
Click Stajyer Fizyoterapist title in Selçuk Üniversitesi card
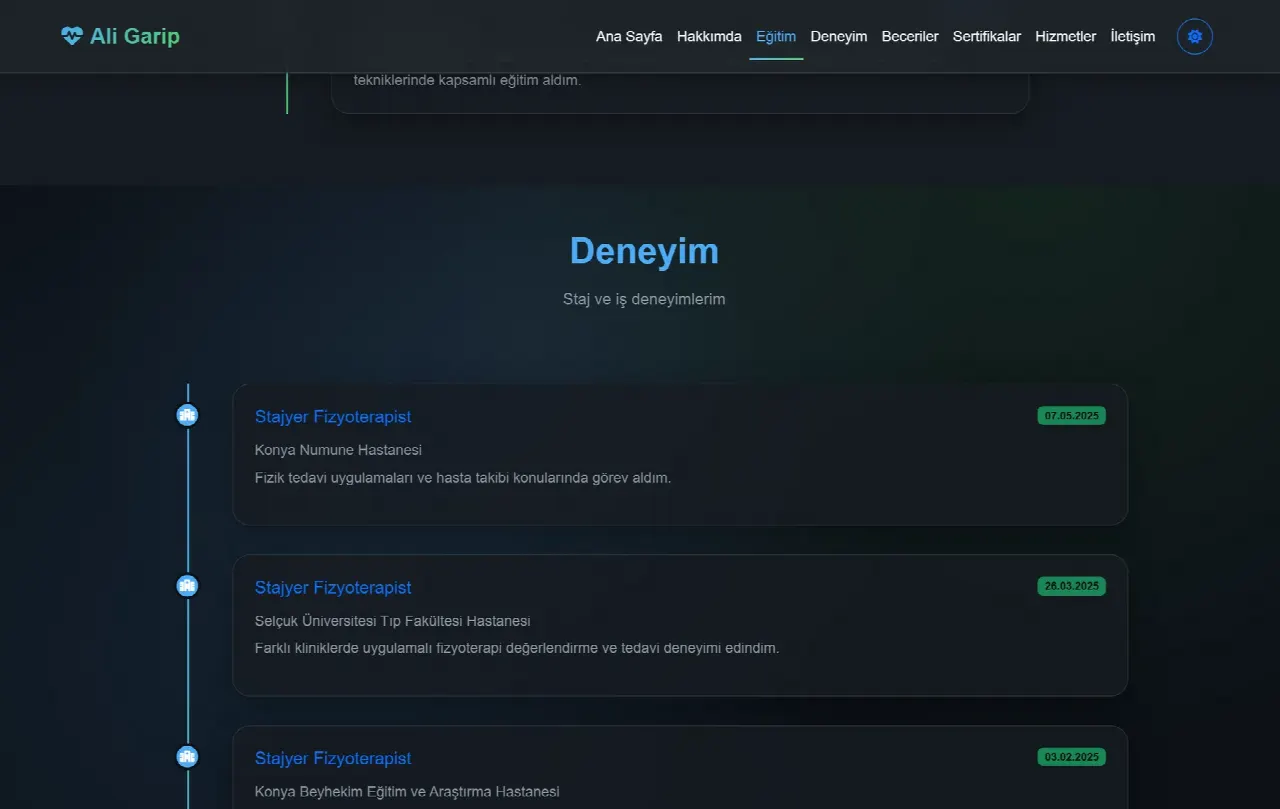[x=333, y=588]
